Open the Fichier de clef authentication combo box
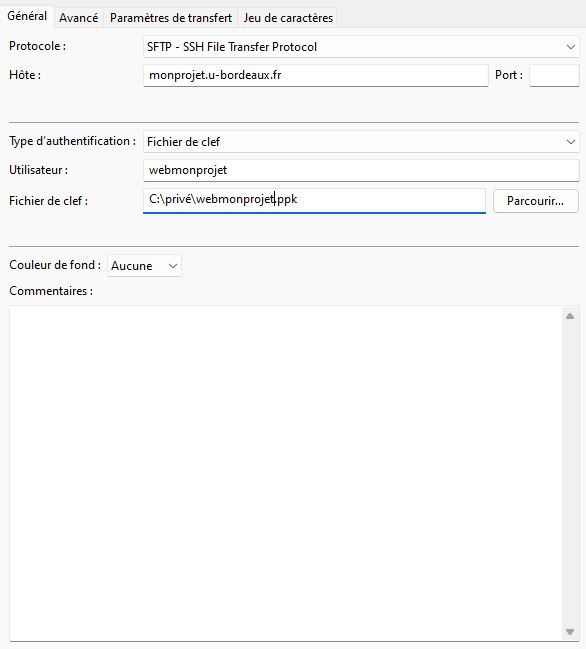The image size is (586, 649). tap(361, 142)
